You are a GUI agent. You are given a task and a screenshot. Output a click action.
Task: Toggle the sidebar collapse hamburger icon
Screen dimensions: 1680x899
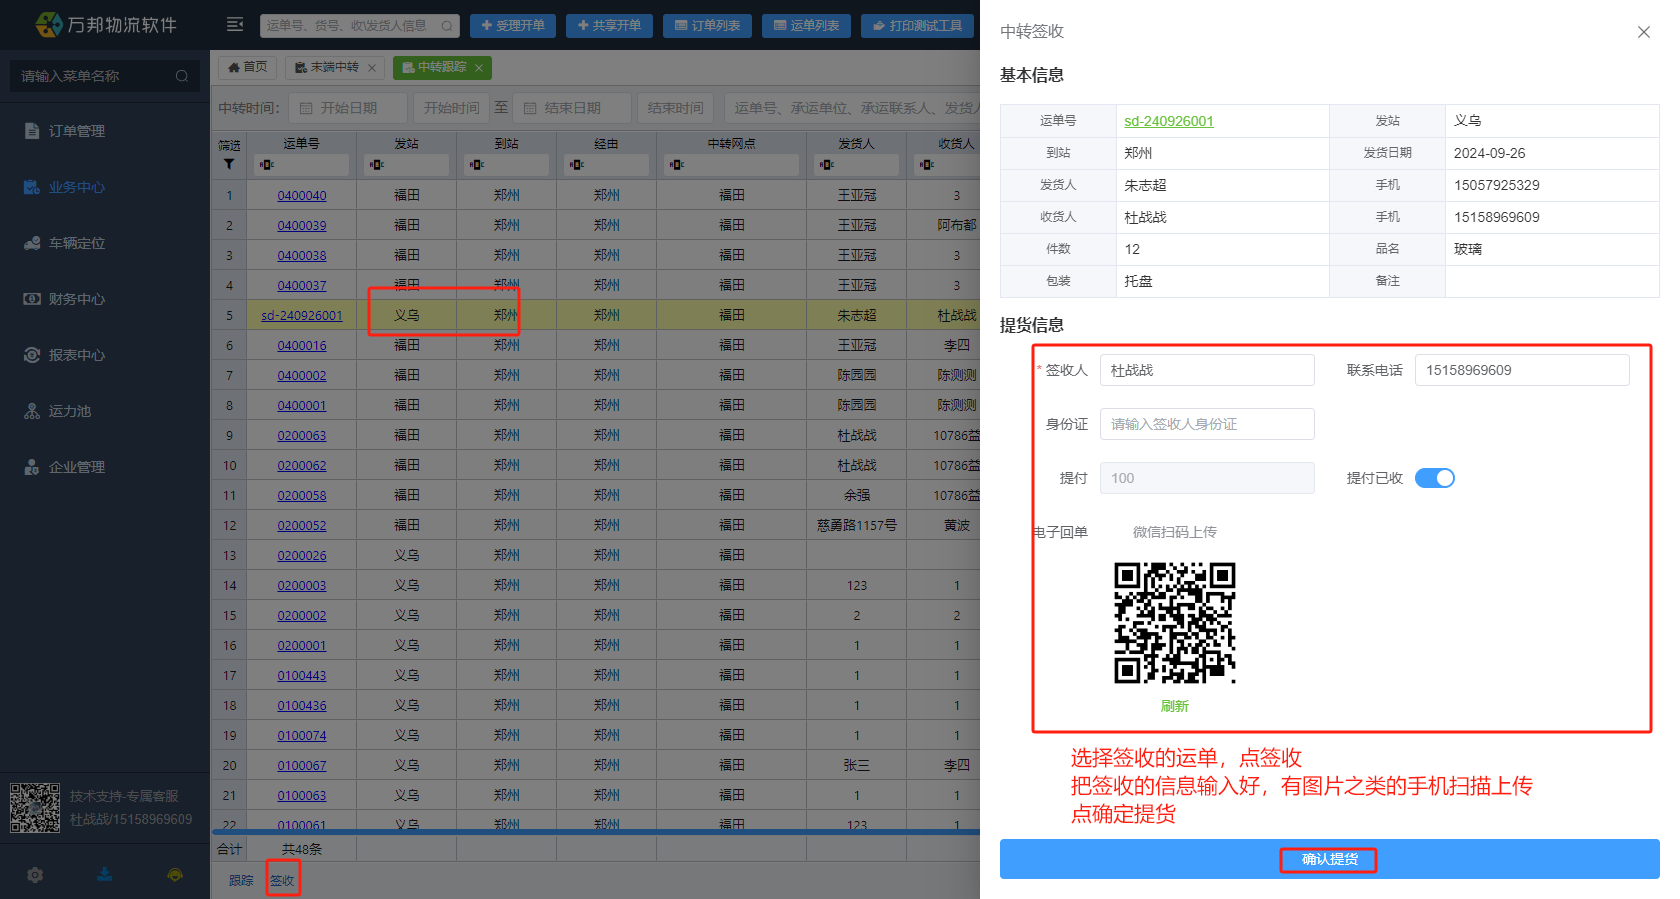[x=235, y=25]
